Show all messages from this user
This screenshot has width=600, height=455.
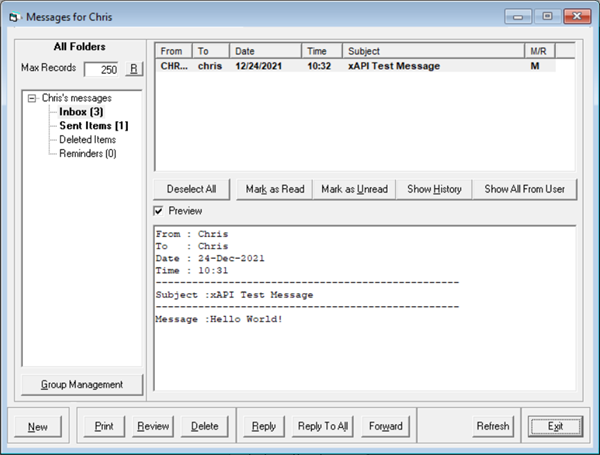[x=524, y=189]
